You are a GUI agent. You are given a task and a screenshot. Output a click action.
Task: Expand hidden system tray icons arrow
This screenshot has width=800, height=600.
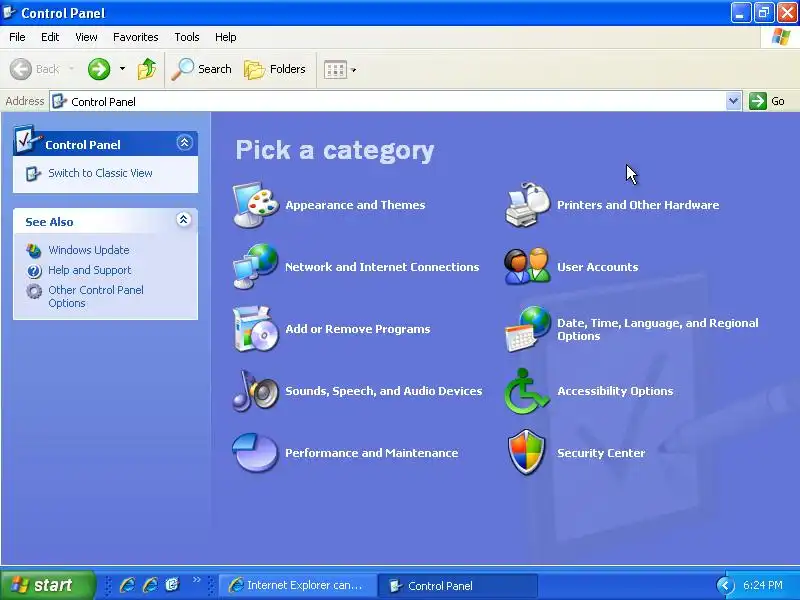[725, 585]
